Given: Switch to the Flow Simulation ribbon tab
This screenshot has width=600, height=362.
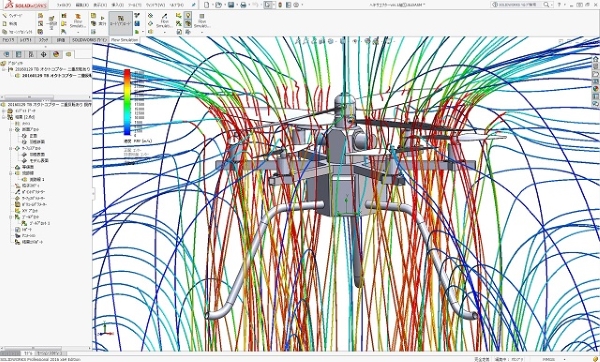Looking at the screenshot, I should tap(124, 40).
